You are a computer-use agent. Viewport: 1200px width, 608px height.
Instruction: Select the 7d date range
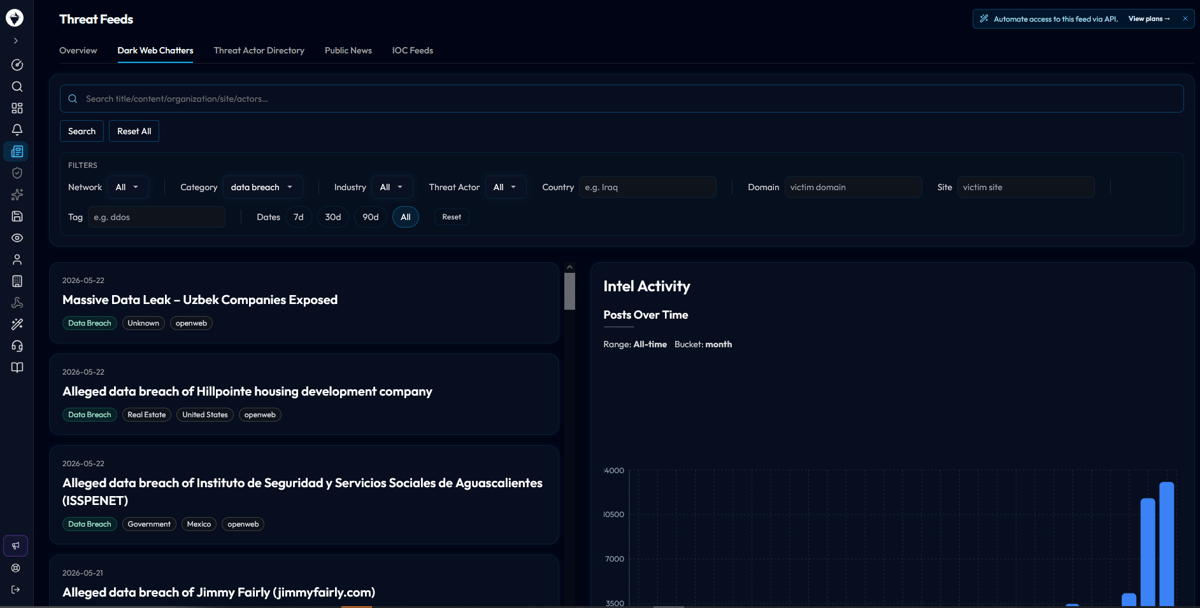point(298,217)
